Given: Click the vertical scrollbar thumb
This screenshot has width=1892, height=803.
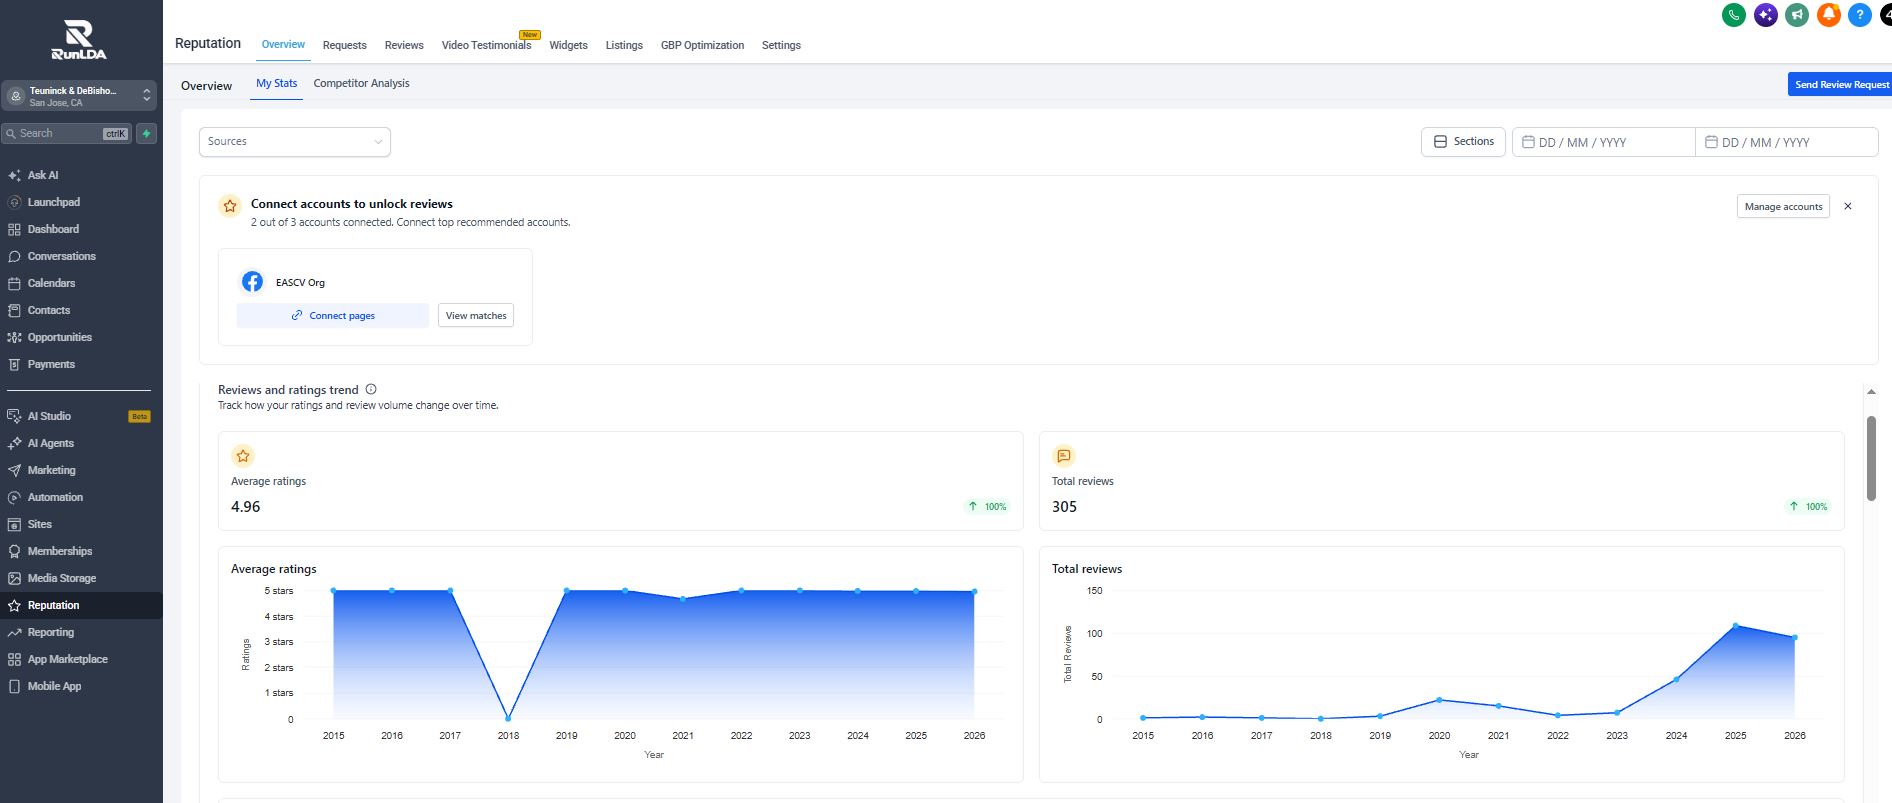Looking at the screenshot, I should tap(1871, 458).
